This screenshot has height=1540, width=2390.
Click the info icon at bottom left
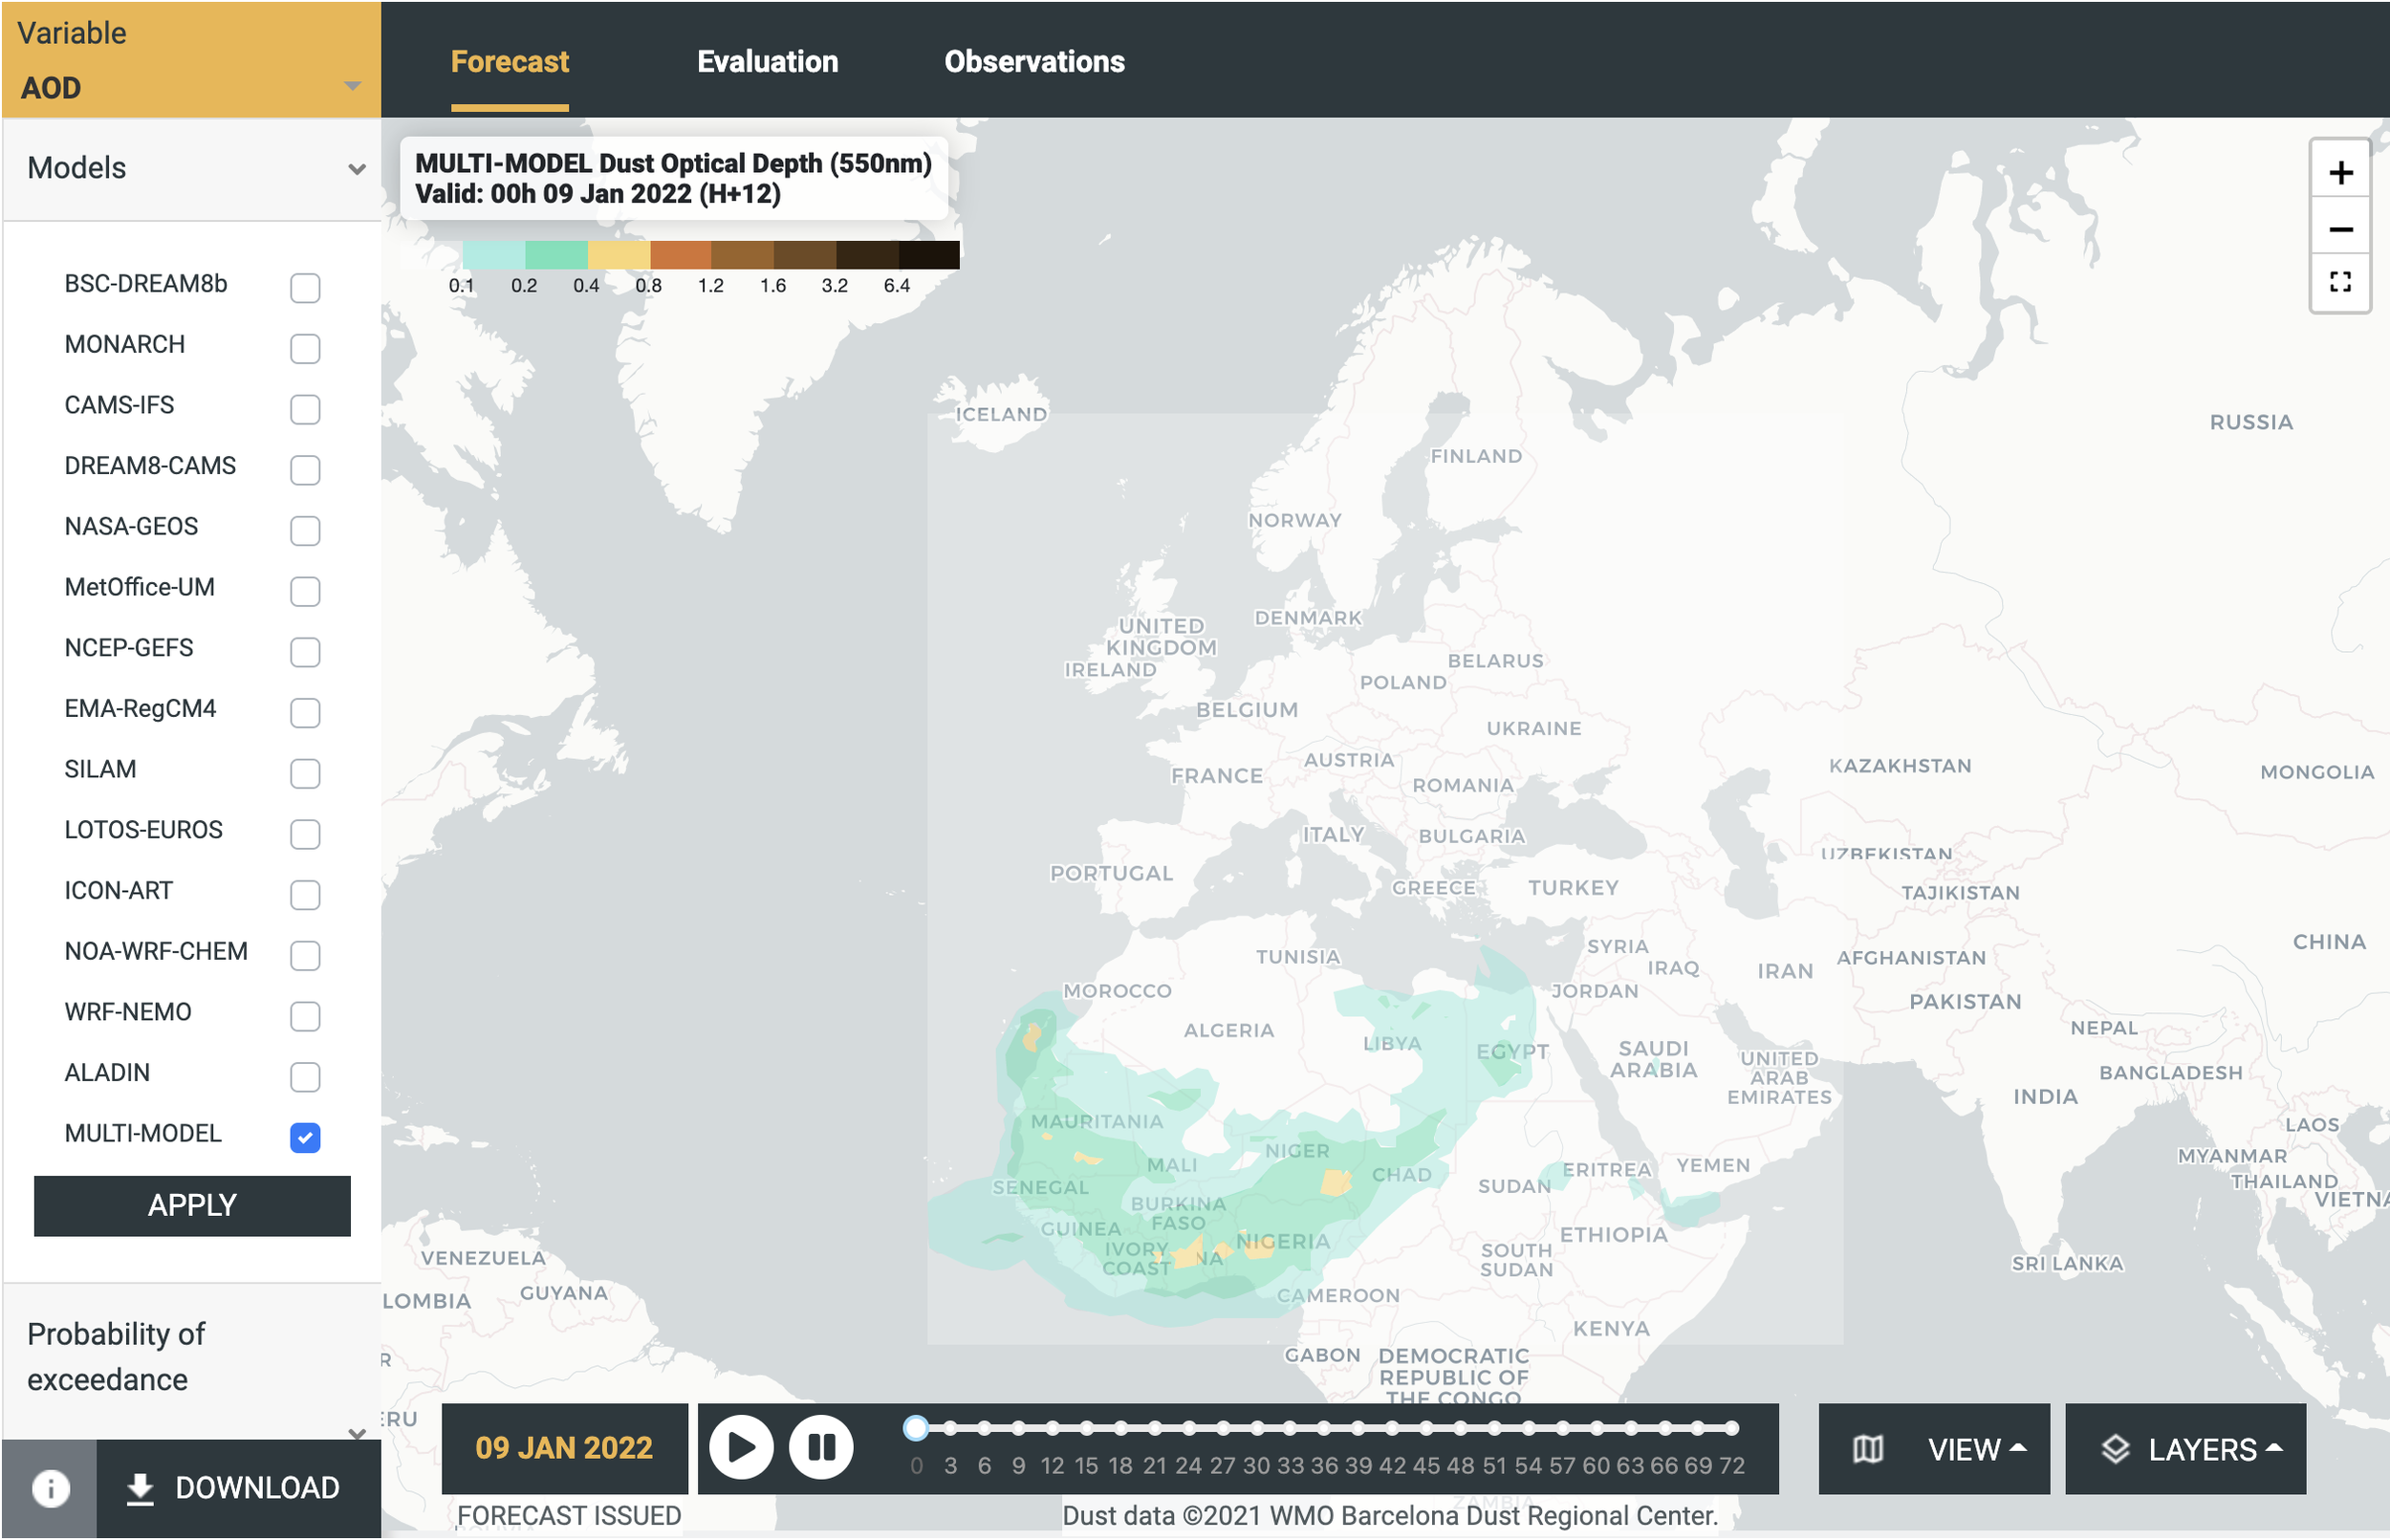tap(50, 1487)
